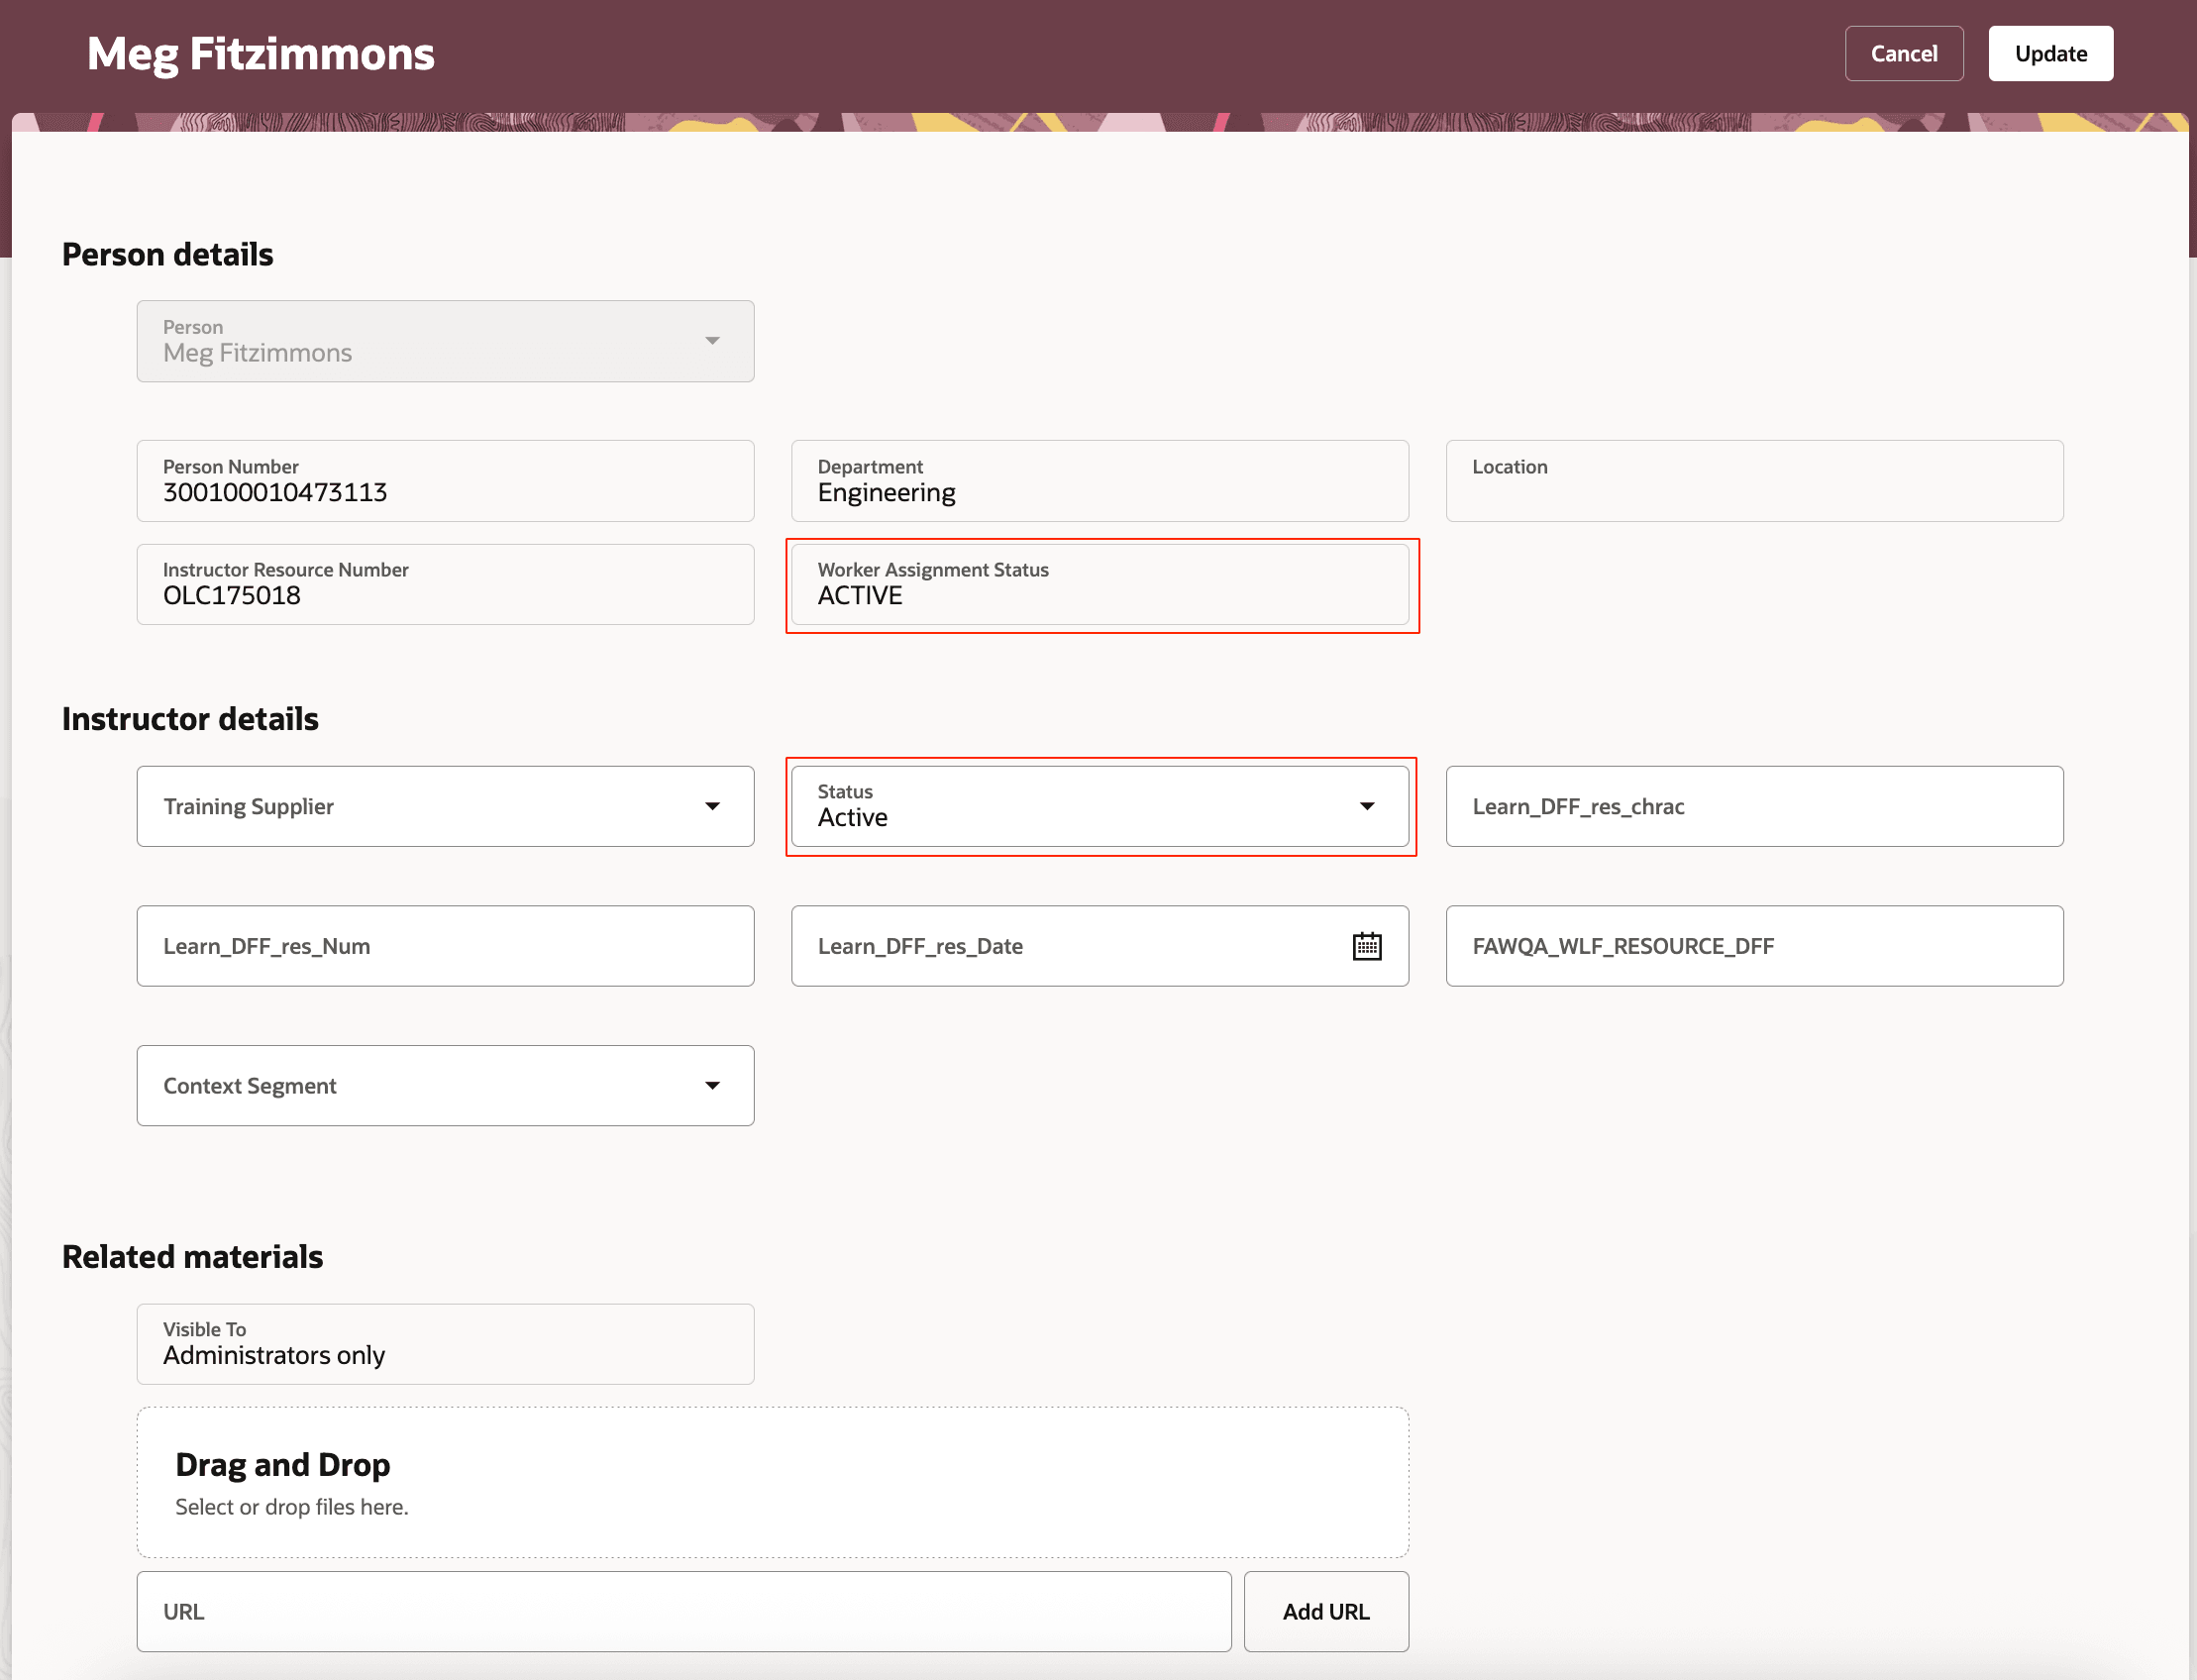Viewport: 2197px width, 1680px height.
Task: Focus the URL input field
Action: point(683,1611)
